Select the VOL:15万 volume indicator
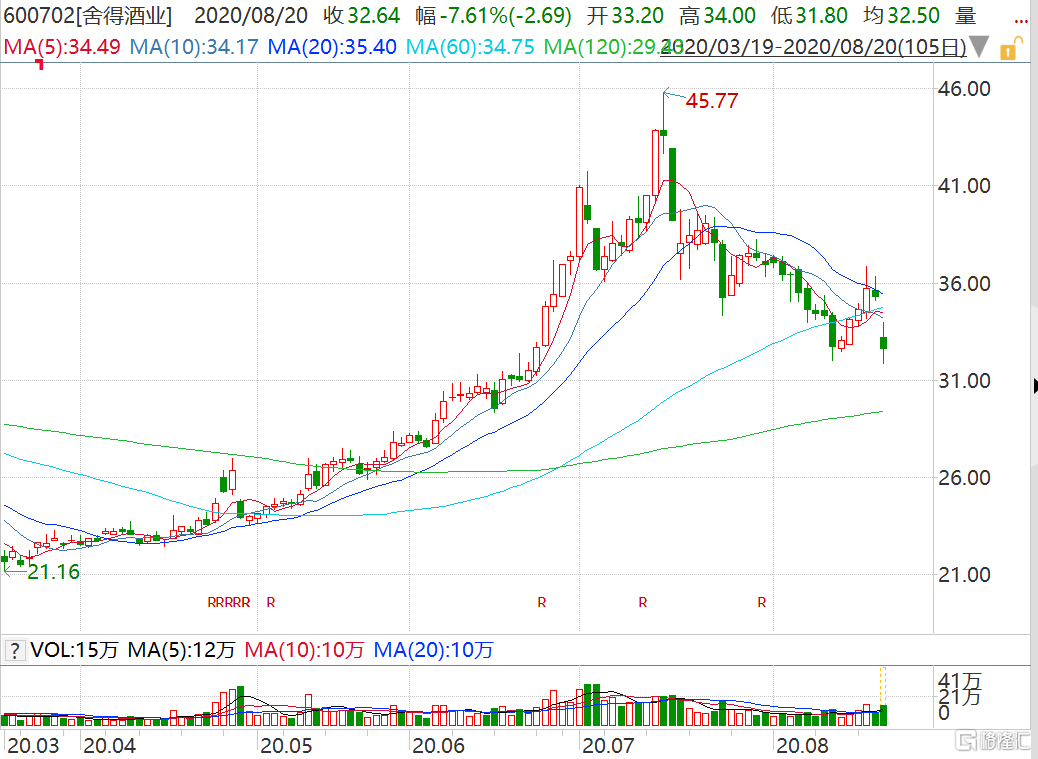Screen dimensions: 1038x759 pos(74,650)
